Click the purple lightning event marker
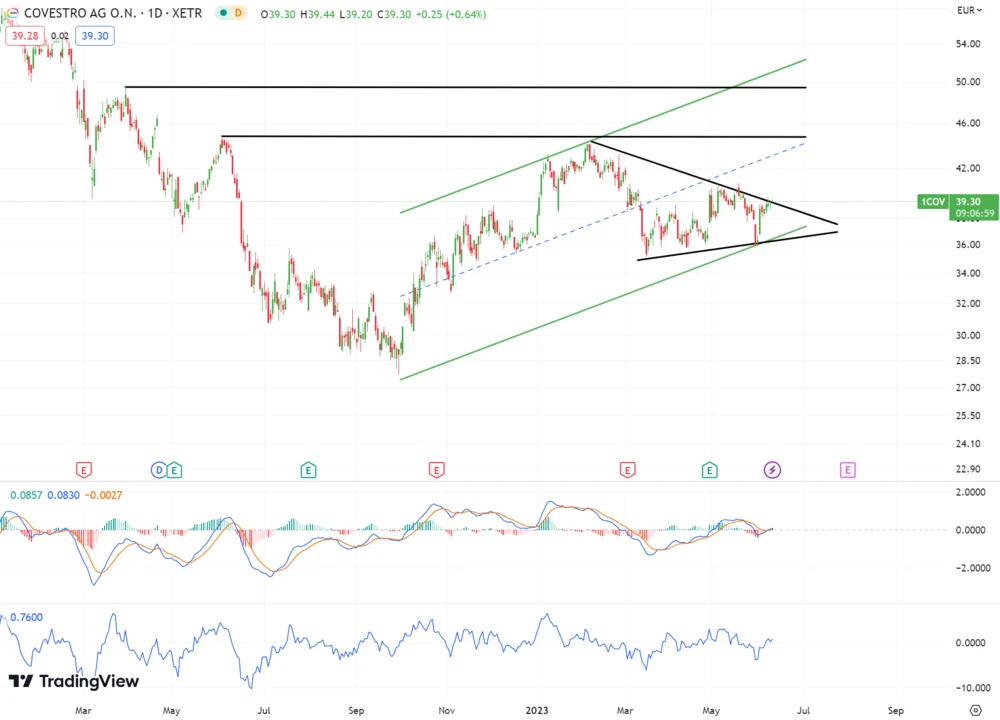The height and width of the screenshot is (720, 1000). tap(772, 469)
